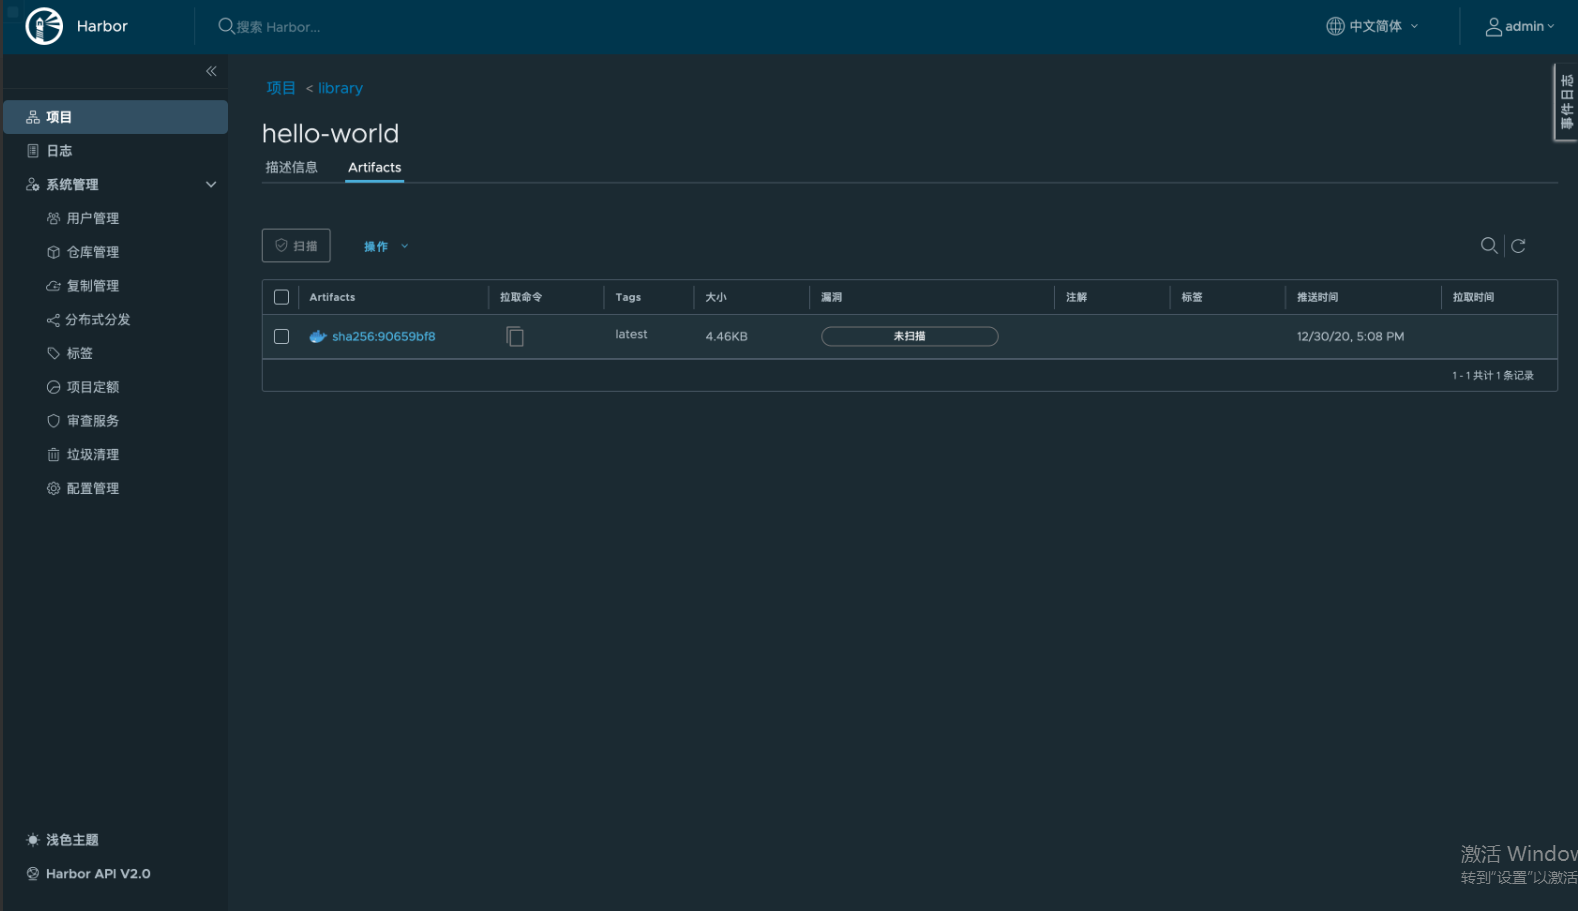Click the 4.46KB size value
This screenshot has width=1578, height=911.
click(x=726, y=337)
